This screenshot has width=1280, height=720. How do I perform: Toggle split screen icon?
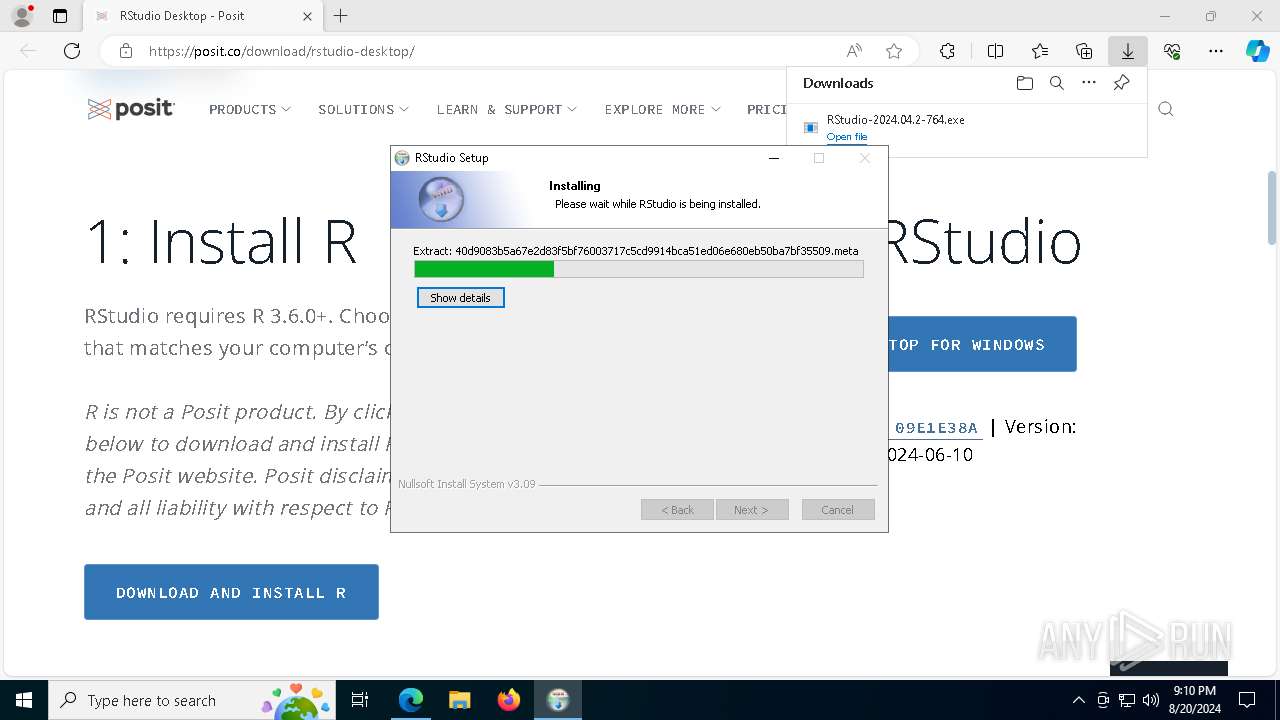(x=995, y=51)
